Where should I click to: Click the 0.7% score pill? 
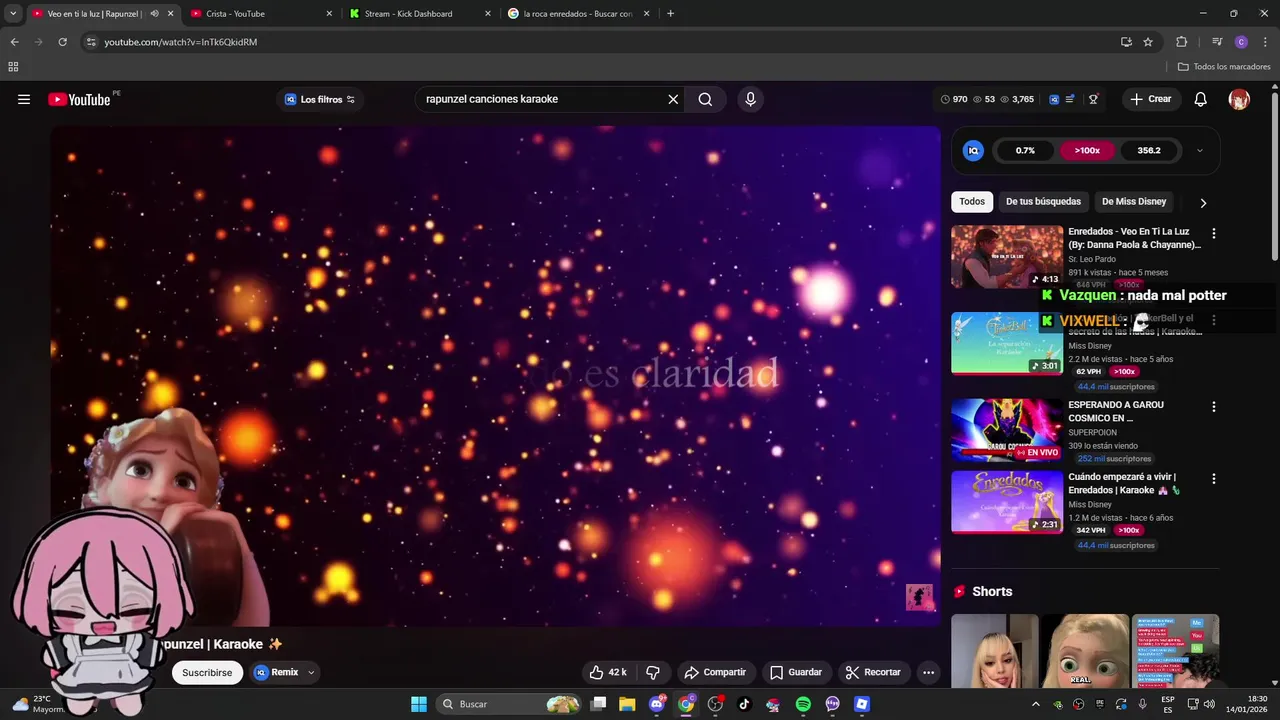pyautogui.click(x=1025, y=151)
